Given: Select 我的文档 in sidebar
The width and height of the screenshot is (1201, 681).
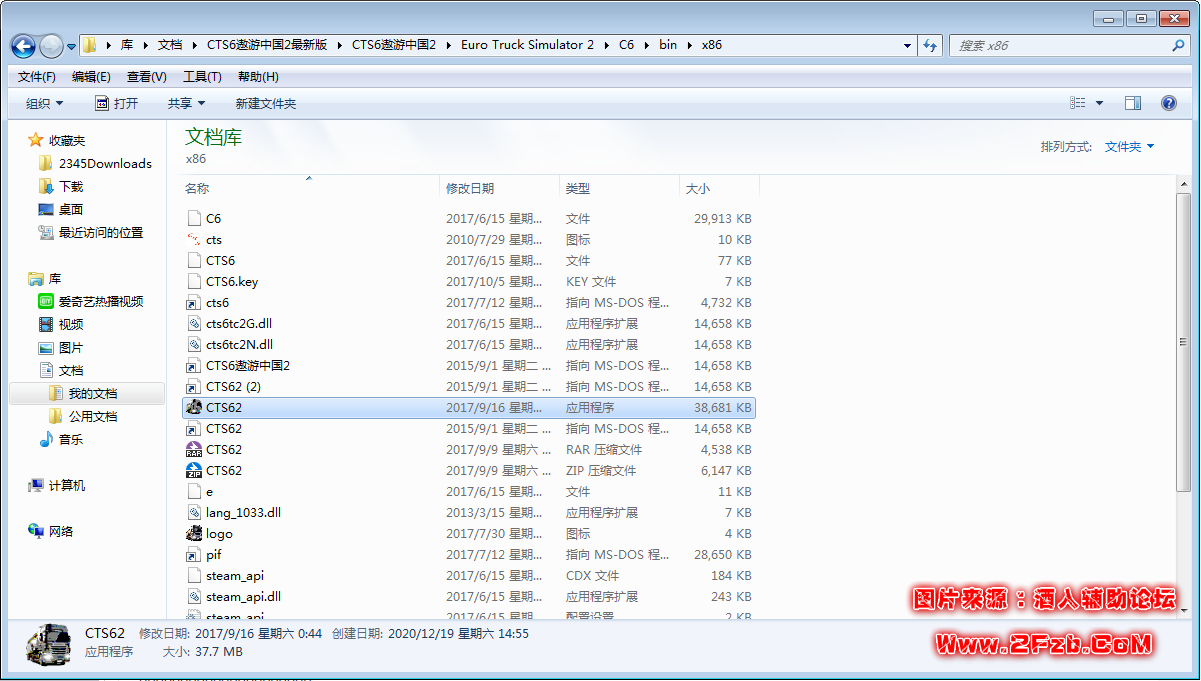Looking at the screenshot, I should (83, 394).
